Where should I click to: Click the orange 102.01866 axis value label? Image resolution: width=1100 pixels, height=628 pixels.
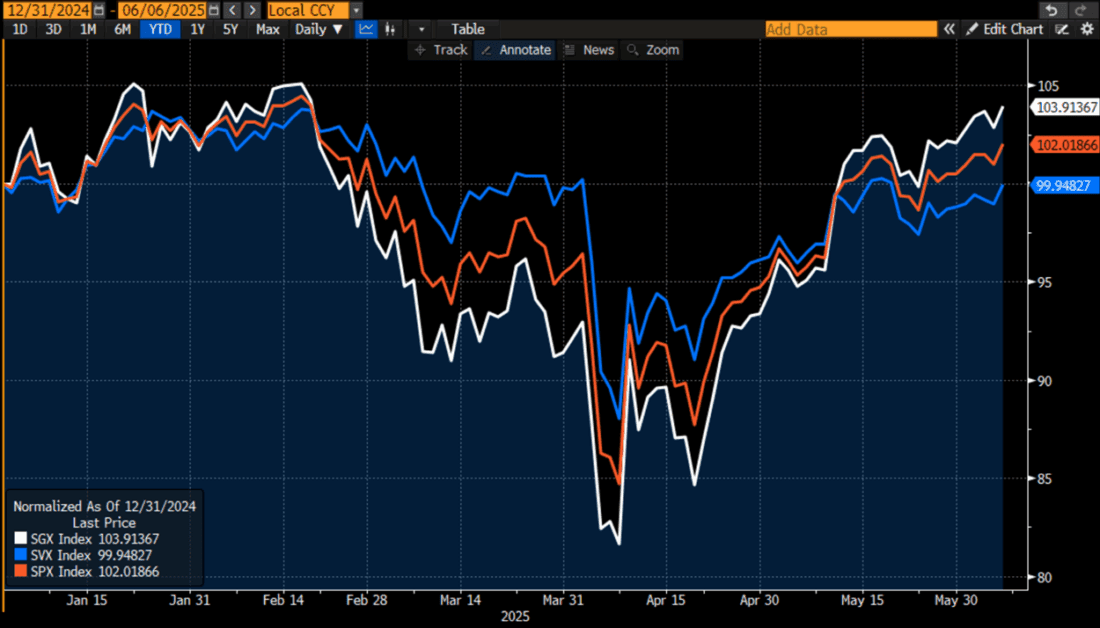(x=1066, y=145)
